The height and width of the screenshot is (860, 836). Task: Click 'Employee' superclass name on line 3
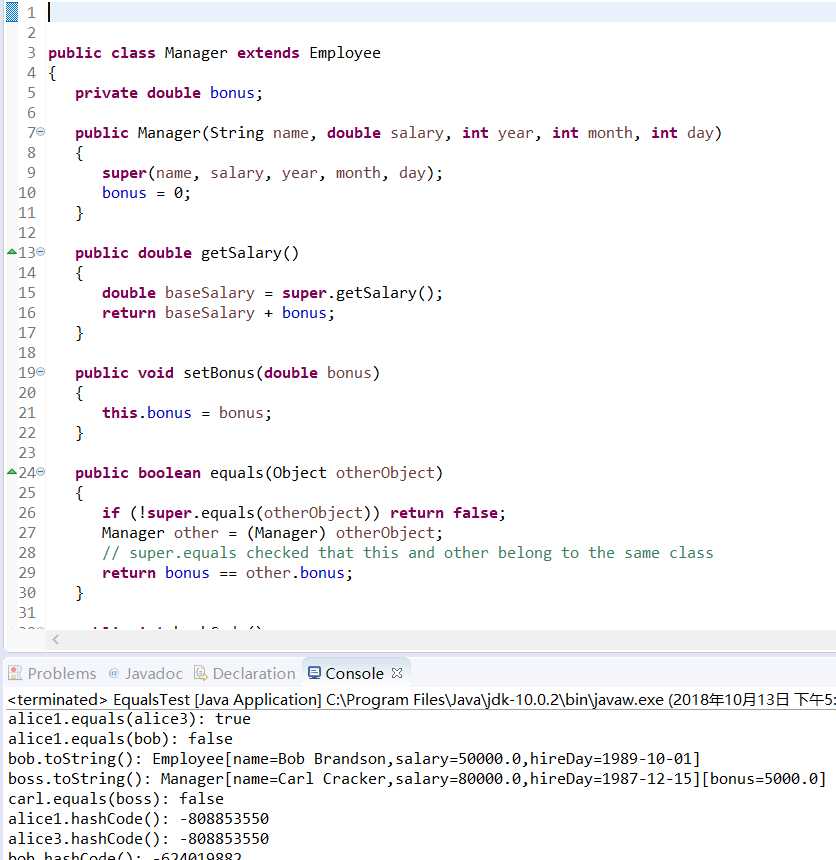pyautogui.click(x=344, y=53)
